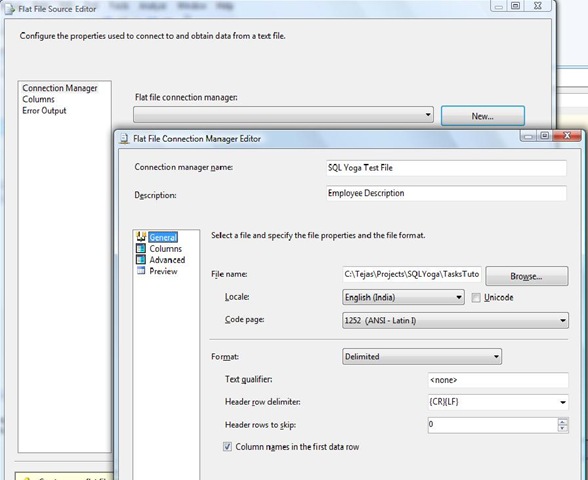Click the Text qualifier field

(498, 380)
